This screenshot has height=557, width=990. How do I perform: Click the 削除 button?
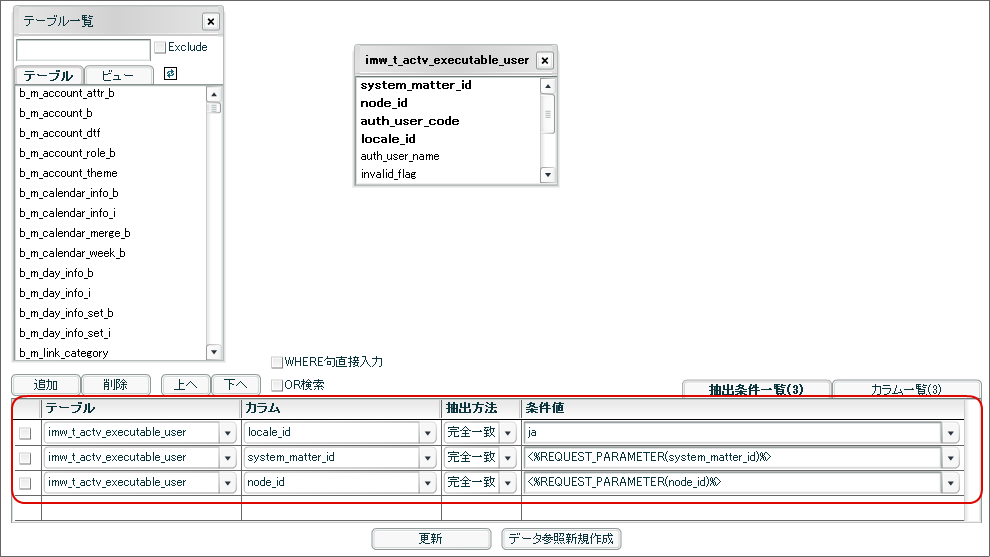click(x=116, y=385)
